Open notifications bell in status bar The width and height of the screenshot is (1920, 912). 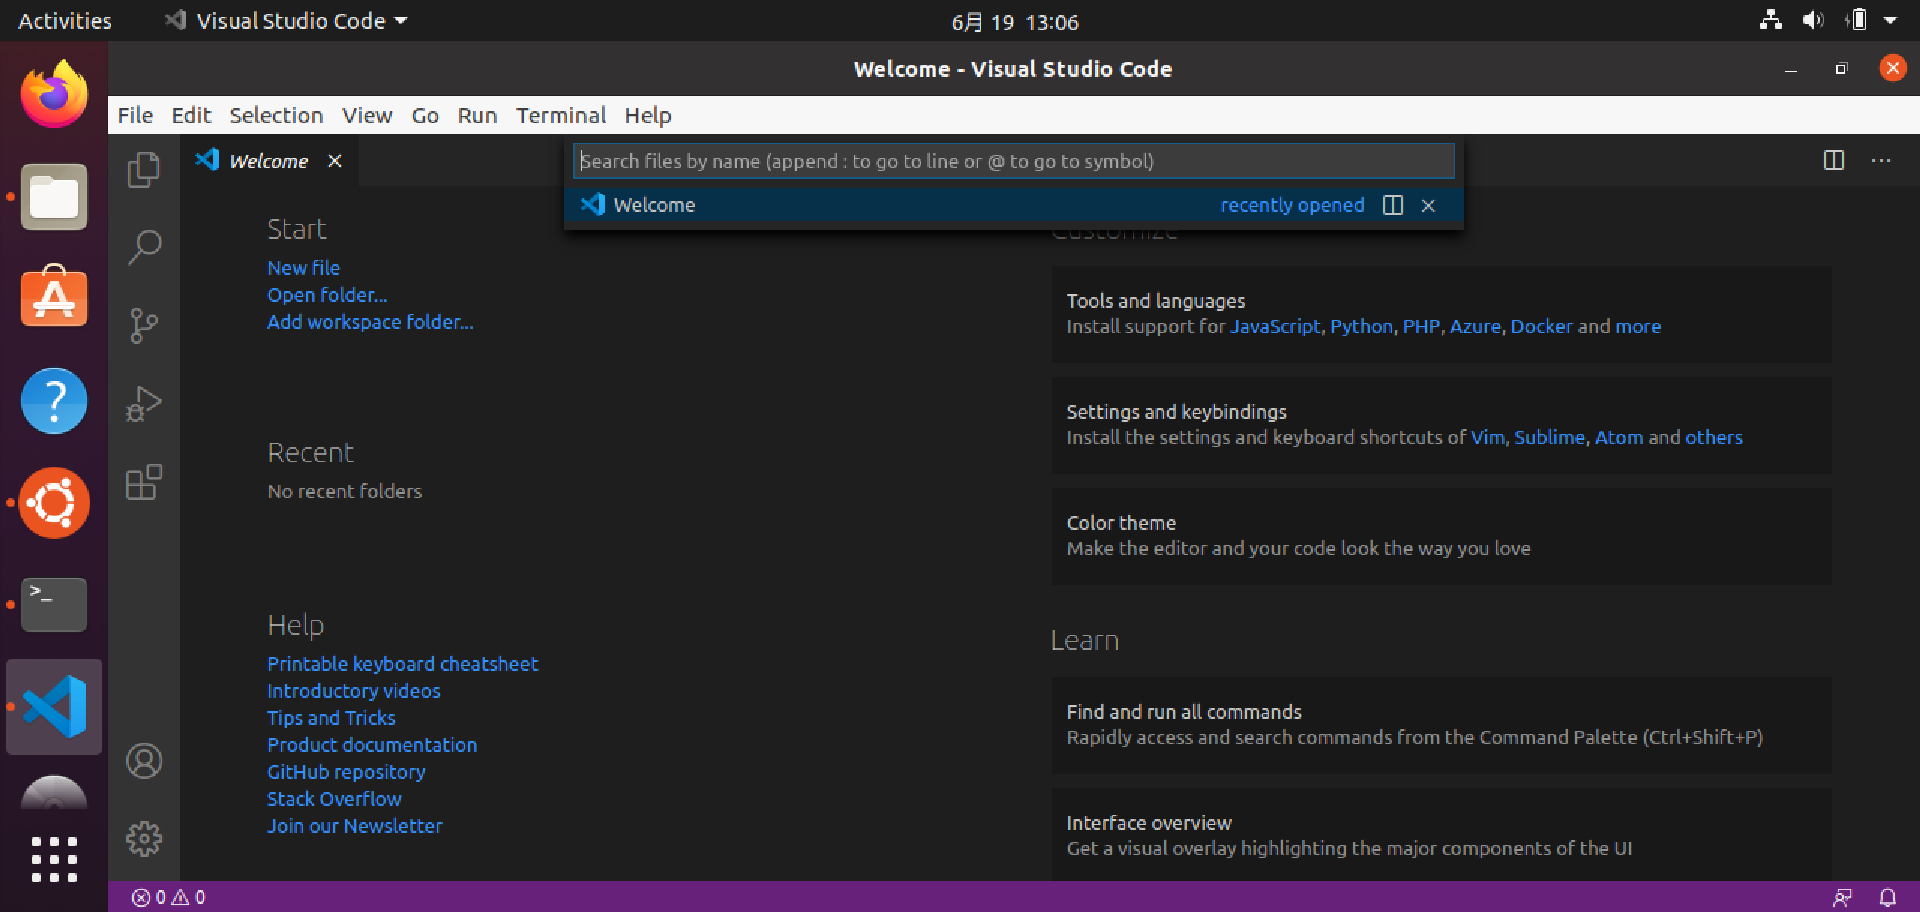coord(1888,897)
